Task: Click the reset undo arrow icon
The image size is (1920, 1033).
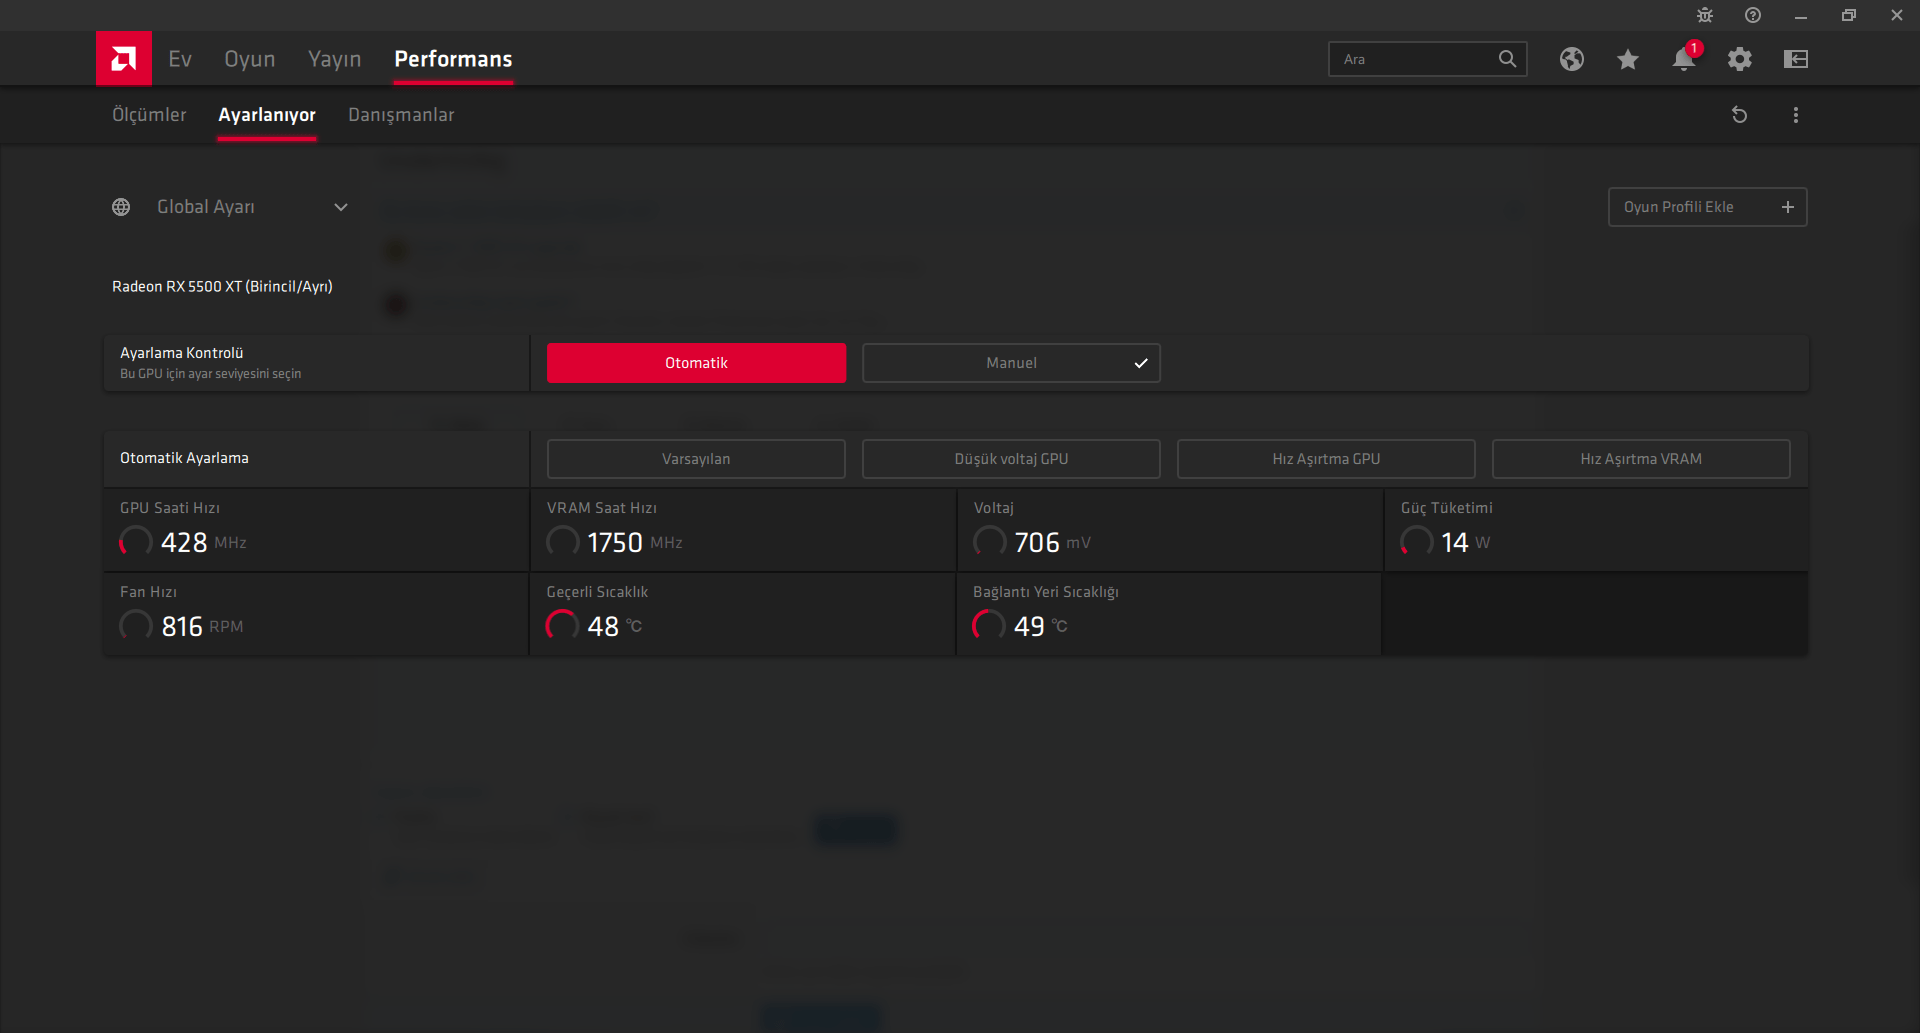Action: coord(1740,115)
